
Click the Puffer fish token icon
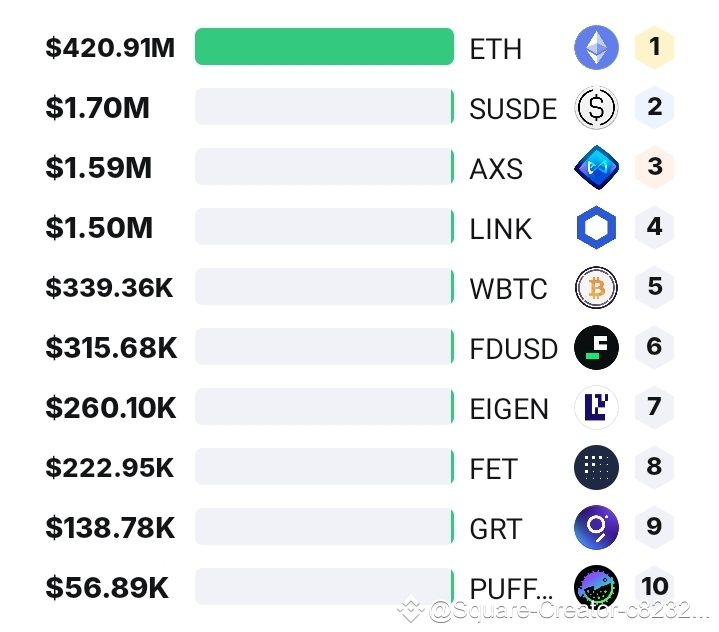pyautogui.click(x=596, y=588)
